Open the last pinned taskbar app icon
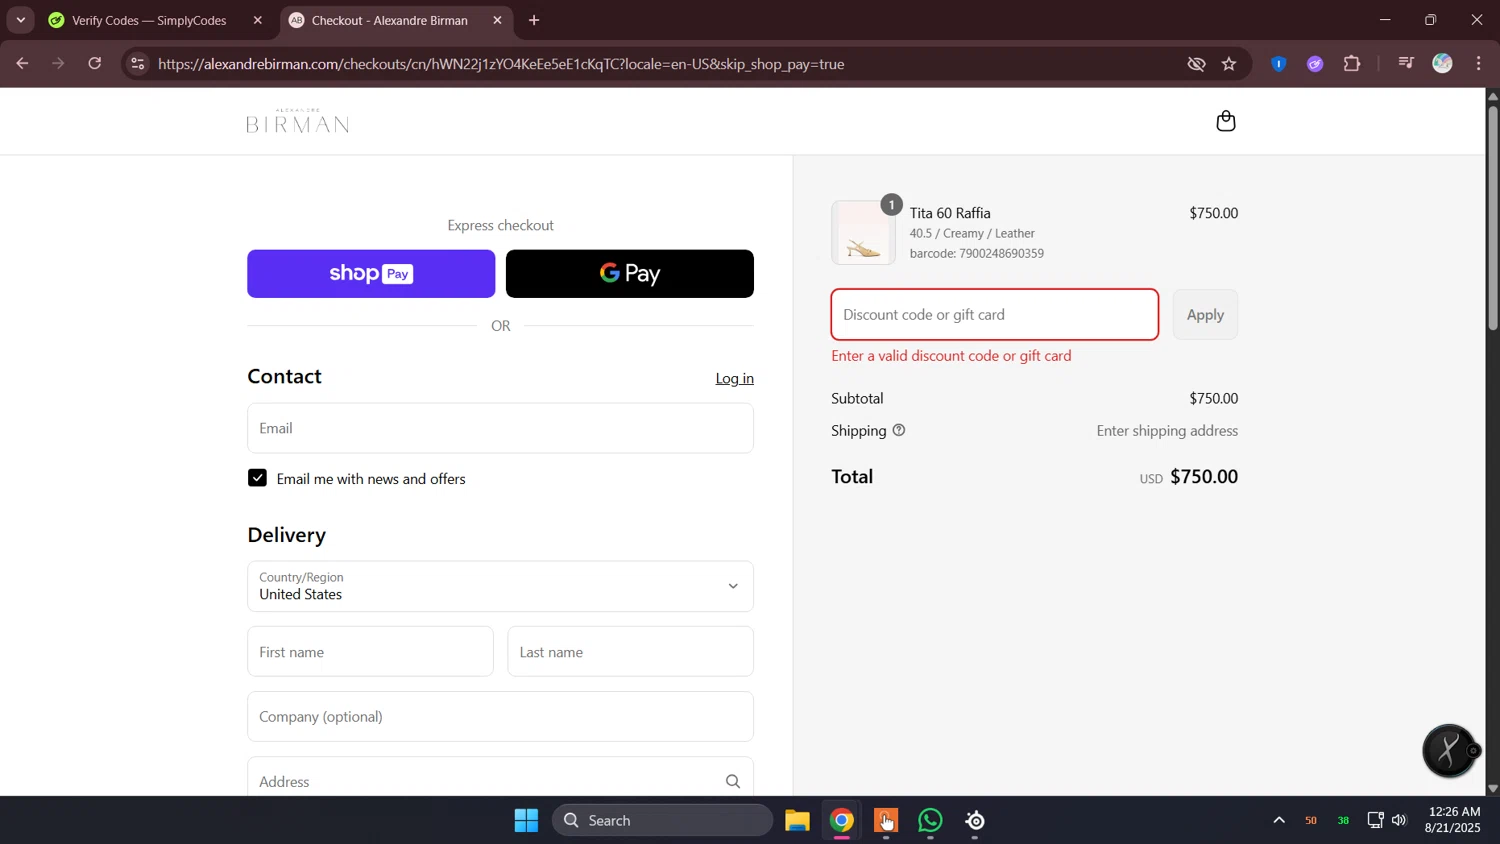 click(975, 821)
